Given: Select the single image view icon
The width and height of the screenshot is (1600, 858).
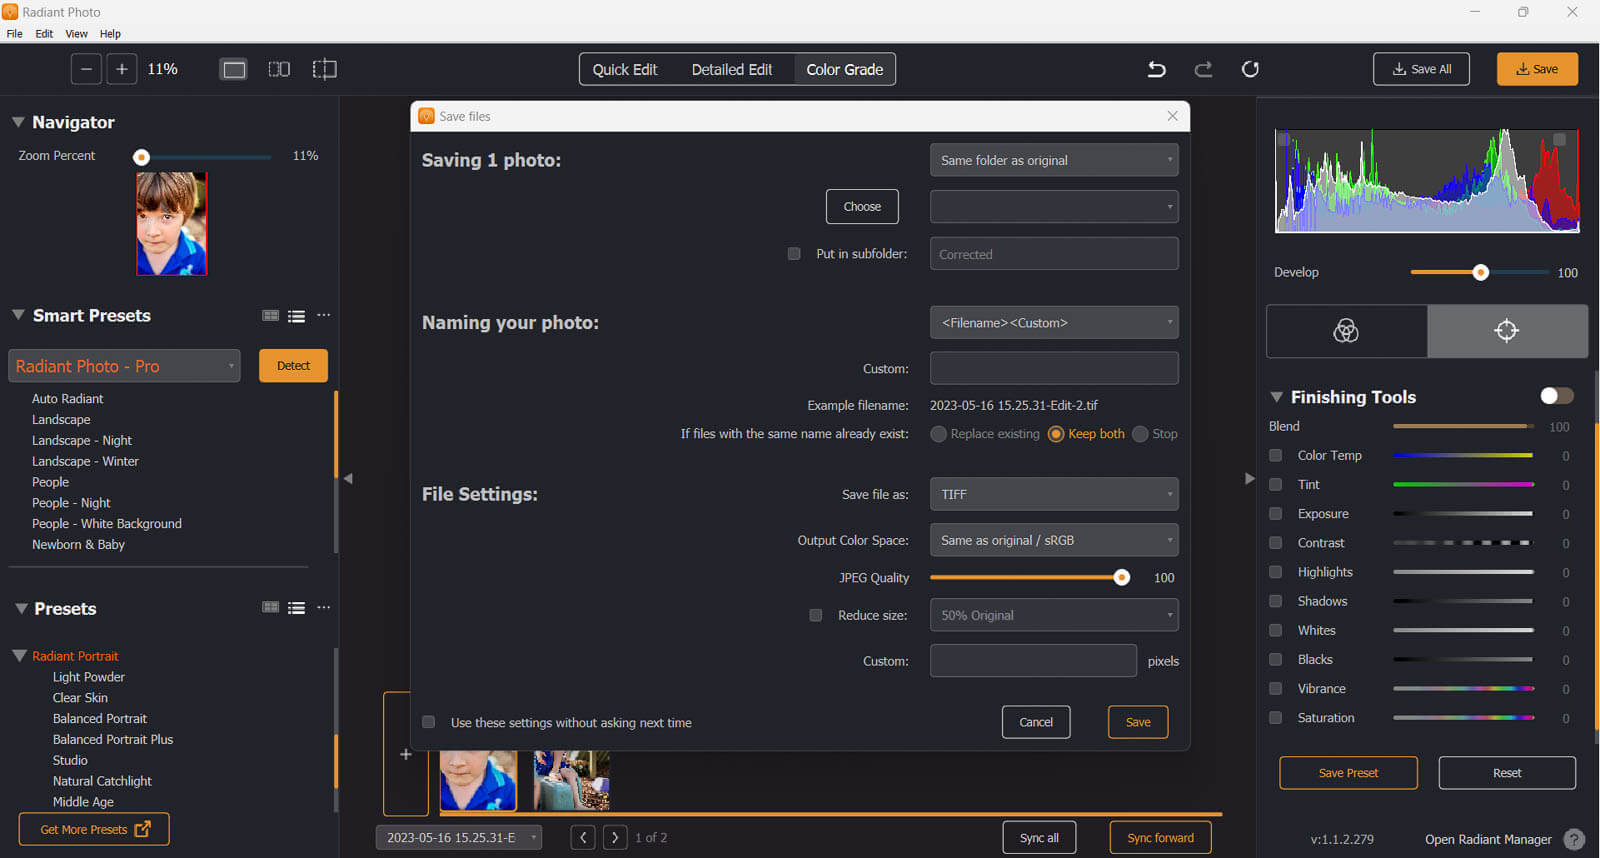Looking at the screenshot, I should tap(234, 69).
